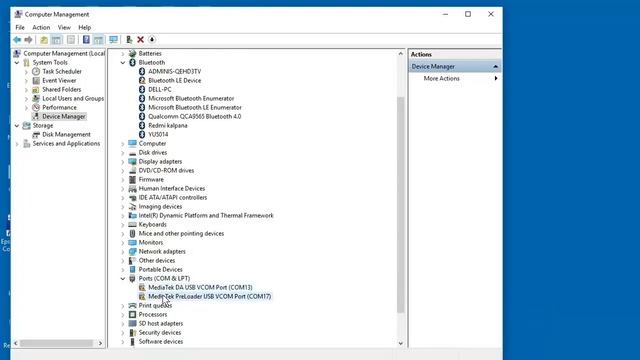This screenshot has width=640, height=360.
Task: Select Intel(R) Dynamic Platform and Thermal Framework
Action: coord(206,216)
